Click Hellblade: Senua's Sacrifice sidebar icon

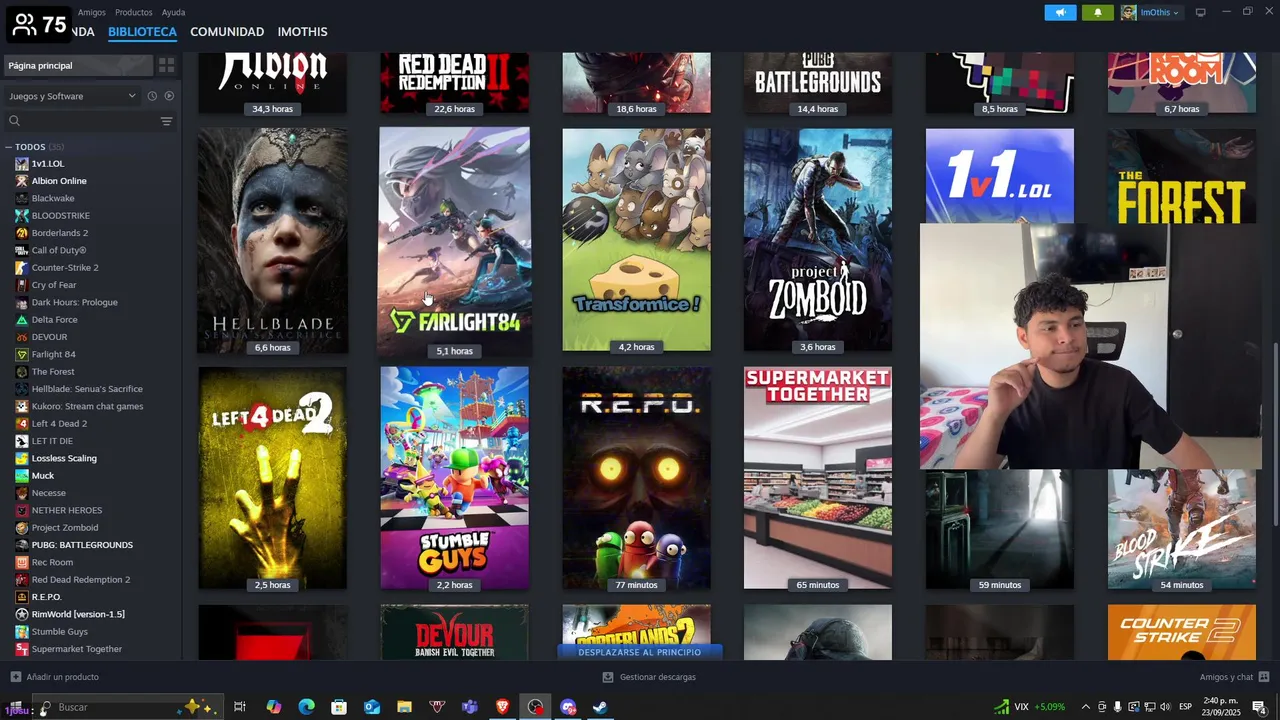(x=22, y=389)
